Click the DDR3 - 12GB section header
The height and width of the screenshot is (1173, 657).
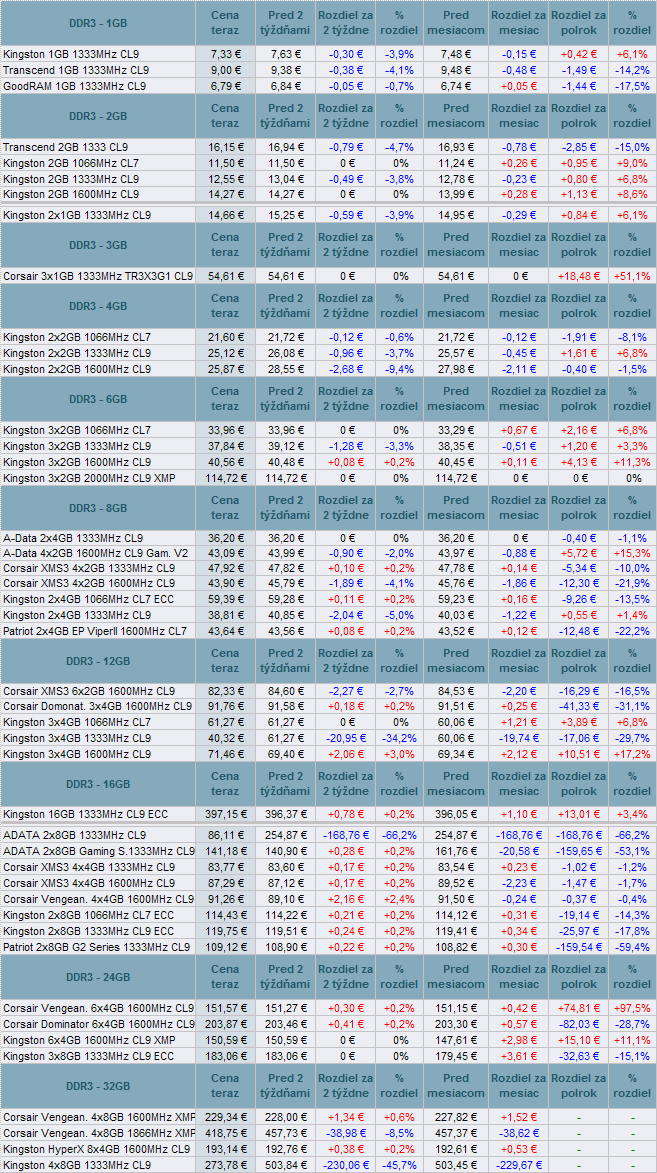[x=98, y=661]
